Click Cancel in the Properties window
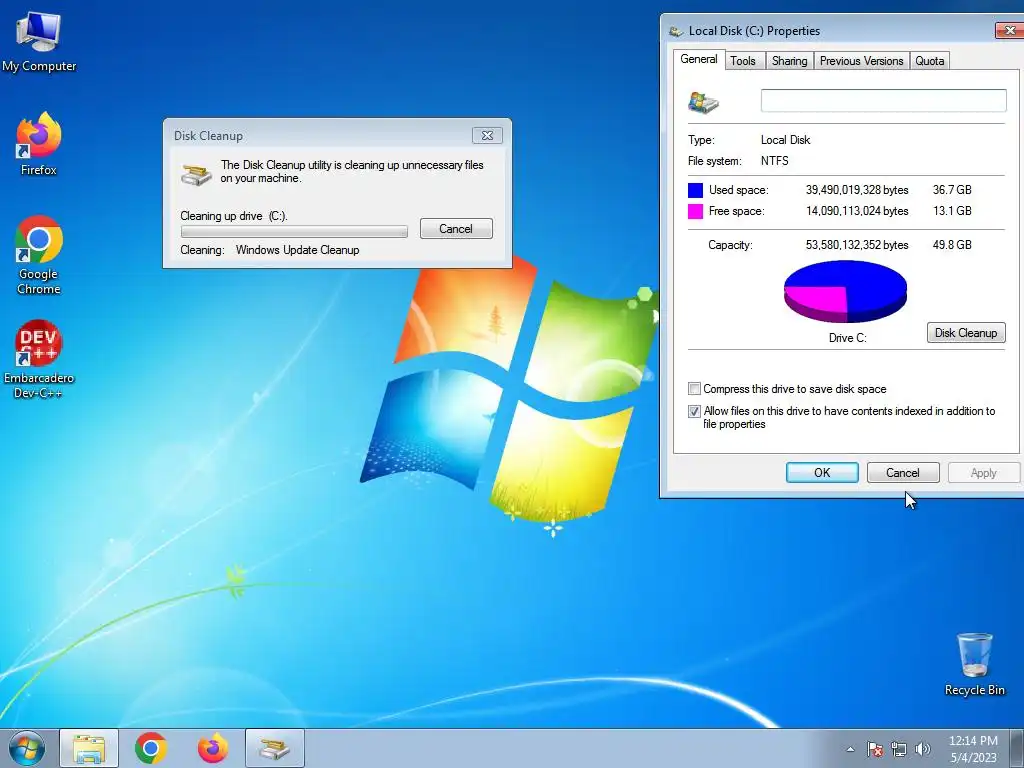 (903, 473)
